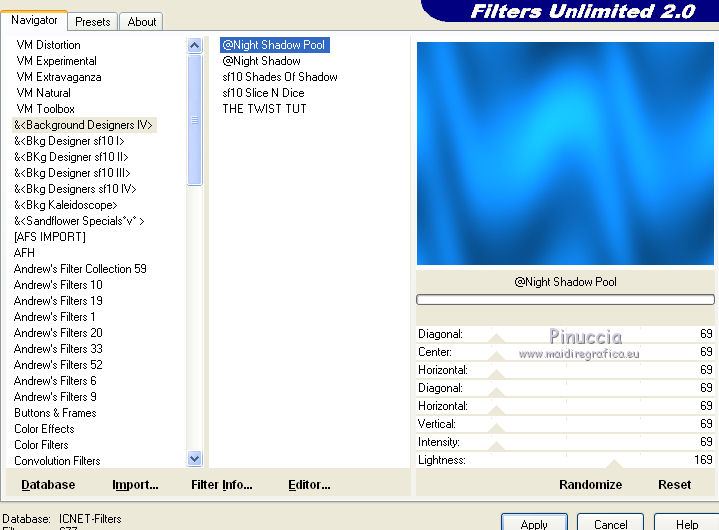Open the About tab
Screen dimensions: 719x530
[x=142, y=22]
